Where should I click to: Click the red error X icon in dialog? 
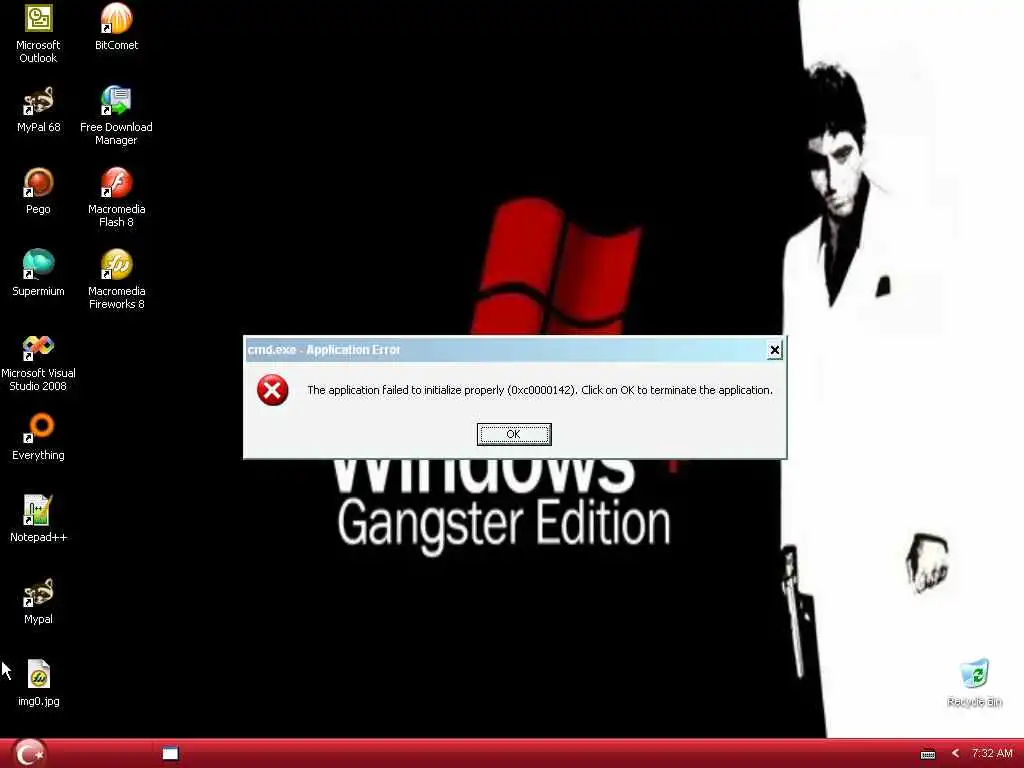click(272, 391)
